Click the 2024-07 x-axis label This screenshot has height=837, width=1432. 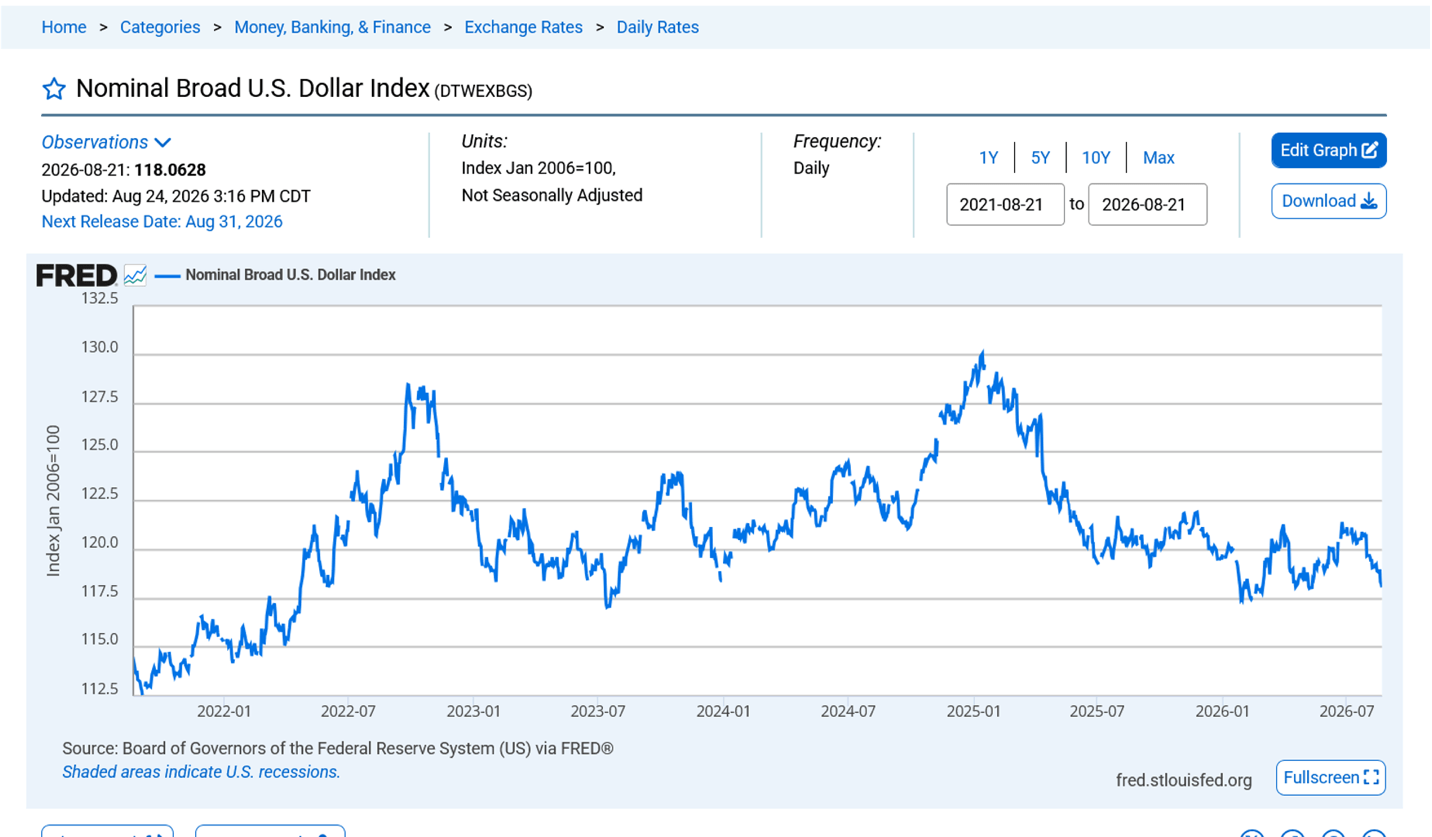coord(847,711)
